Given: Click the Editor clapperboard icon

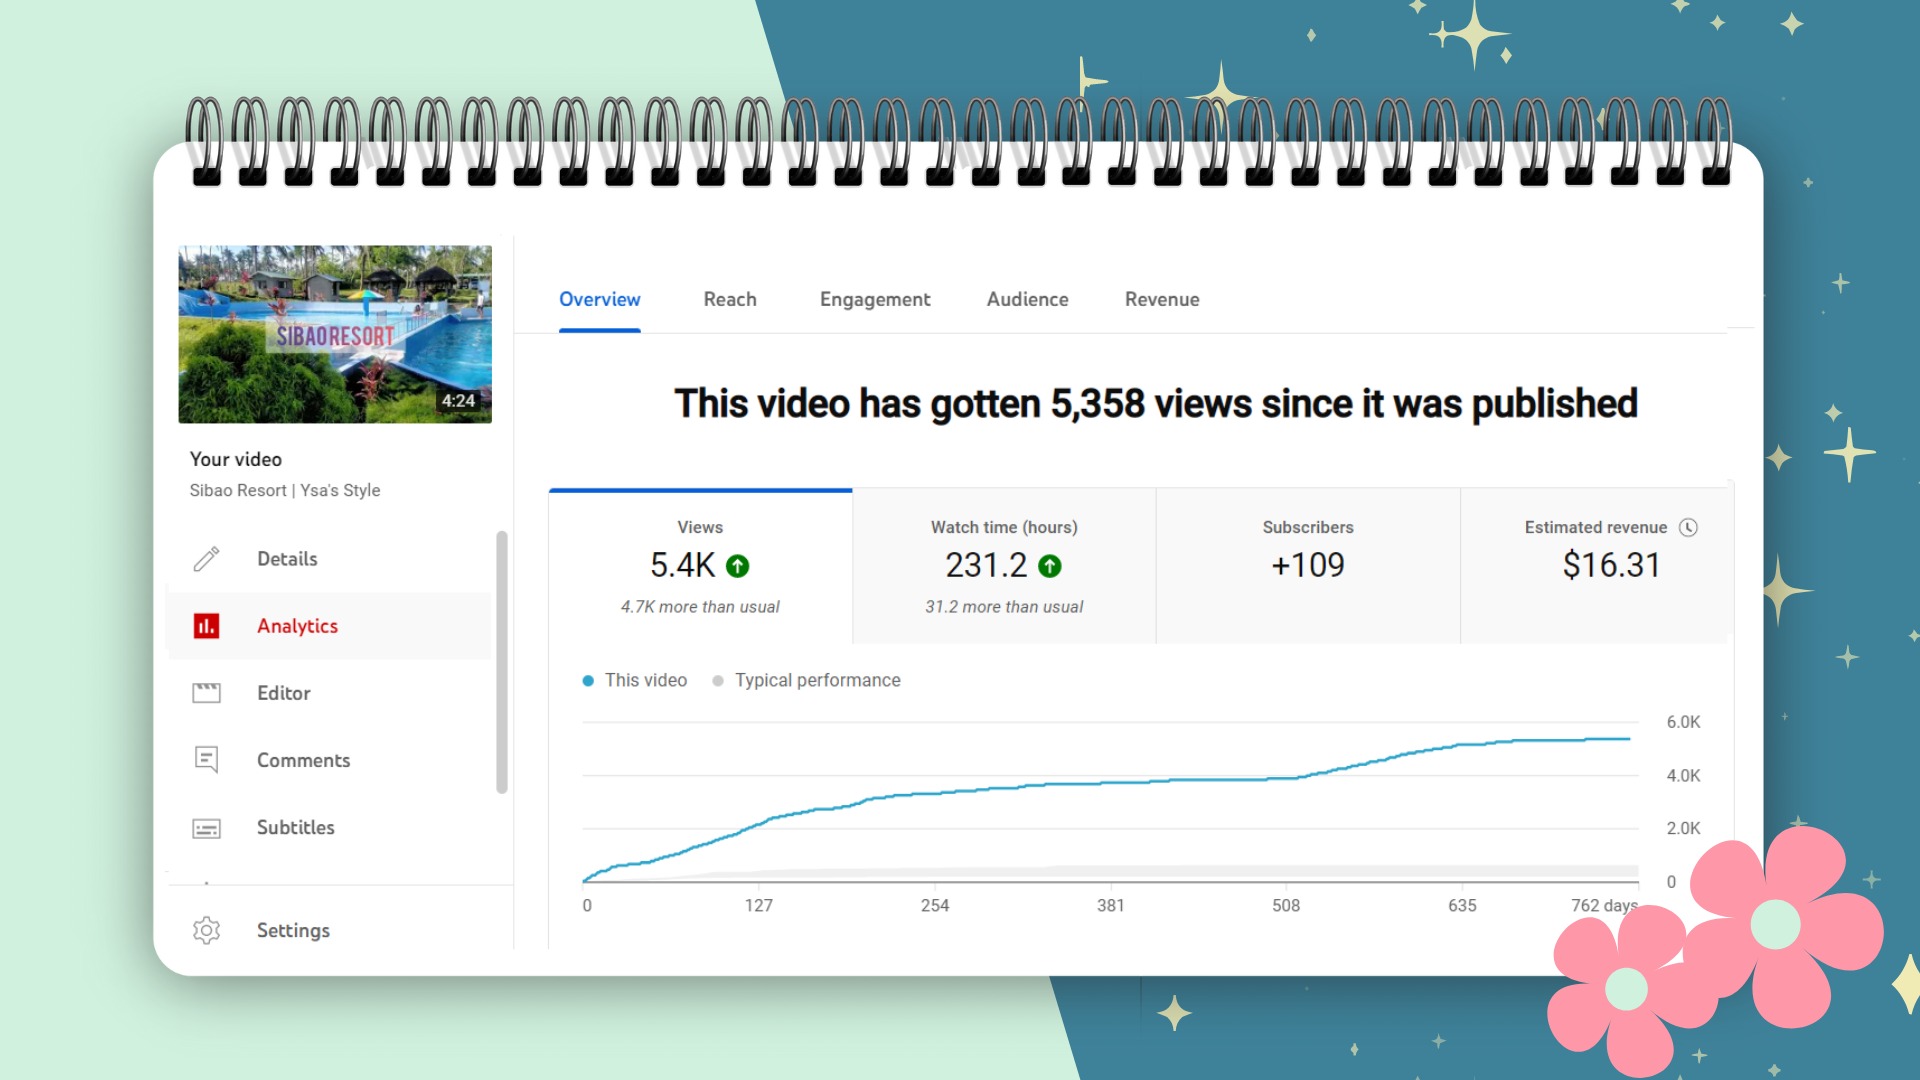Looking at the screenshot, I should tap(206, 693).
